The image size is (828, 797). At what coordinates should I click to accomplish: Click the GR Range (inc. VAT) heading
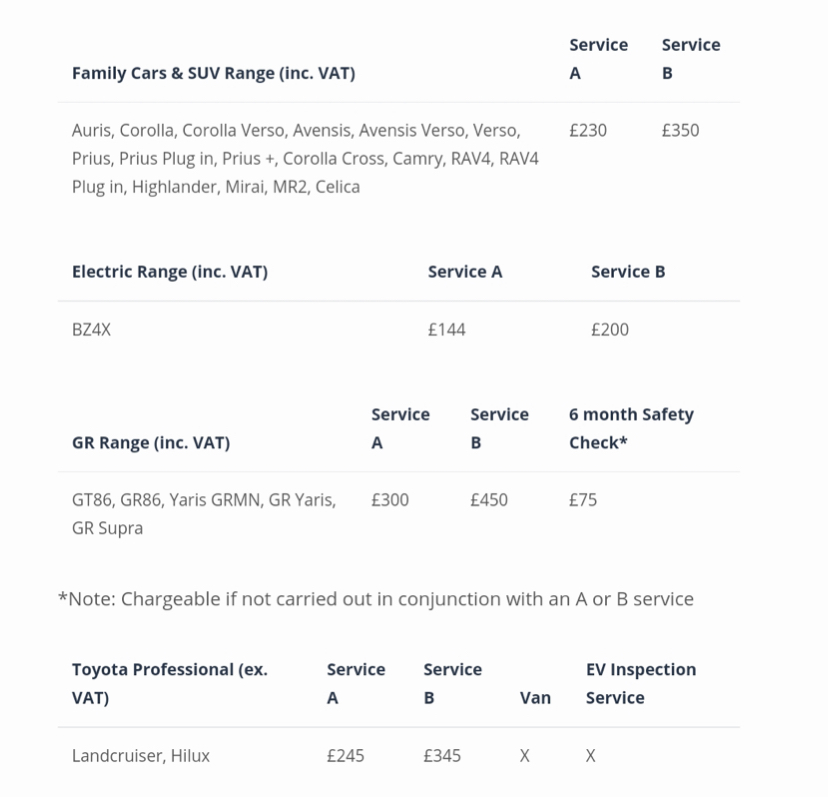pos(151,443)
